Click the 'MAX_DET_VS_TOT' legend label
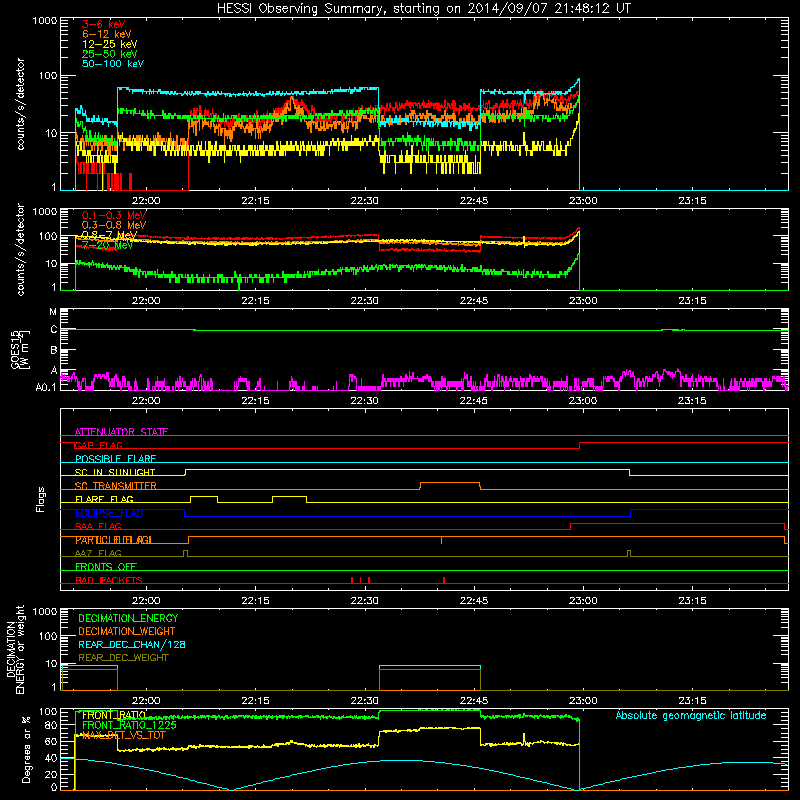The image size is (800, 800). 123,735
